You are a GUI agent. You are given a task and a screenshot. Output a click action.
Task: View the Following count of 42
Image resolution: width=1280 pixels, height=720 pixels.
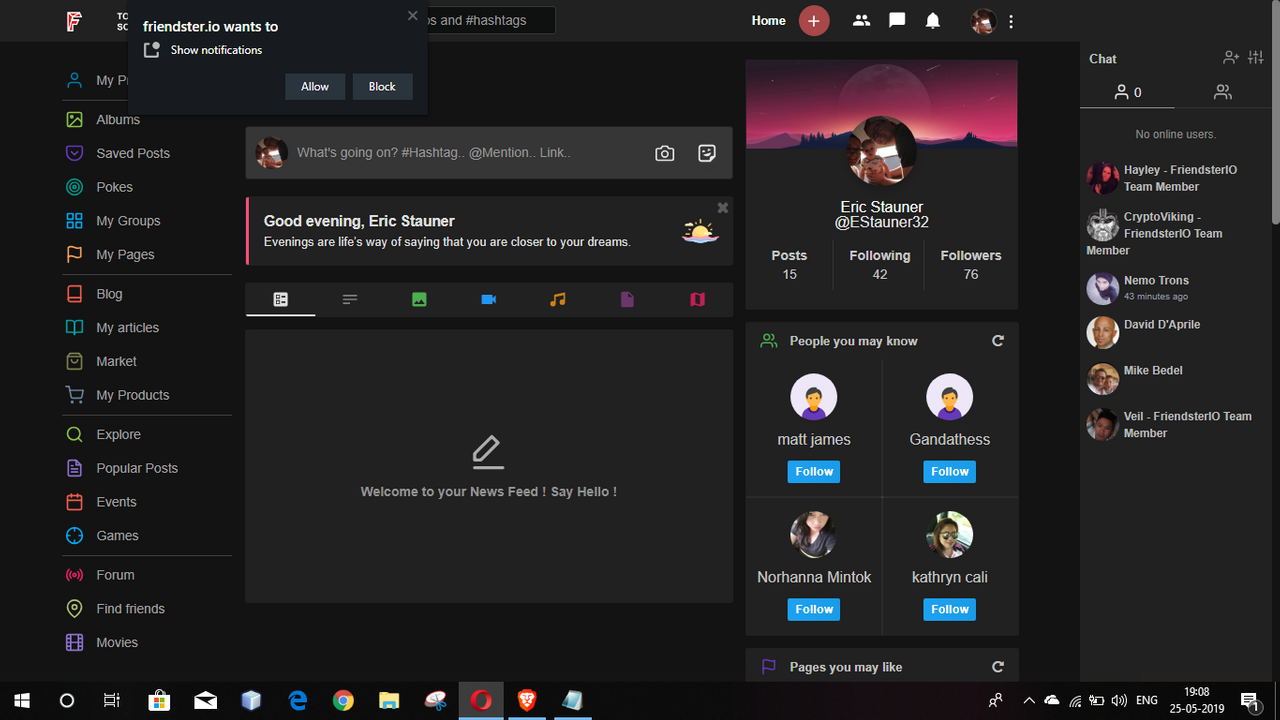point(880,265)
